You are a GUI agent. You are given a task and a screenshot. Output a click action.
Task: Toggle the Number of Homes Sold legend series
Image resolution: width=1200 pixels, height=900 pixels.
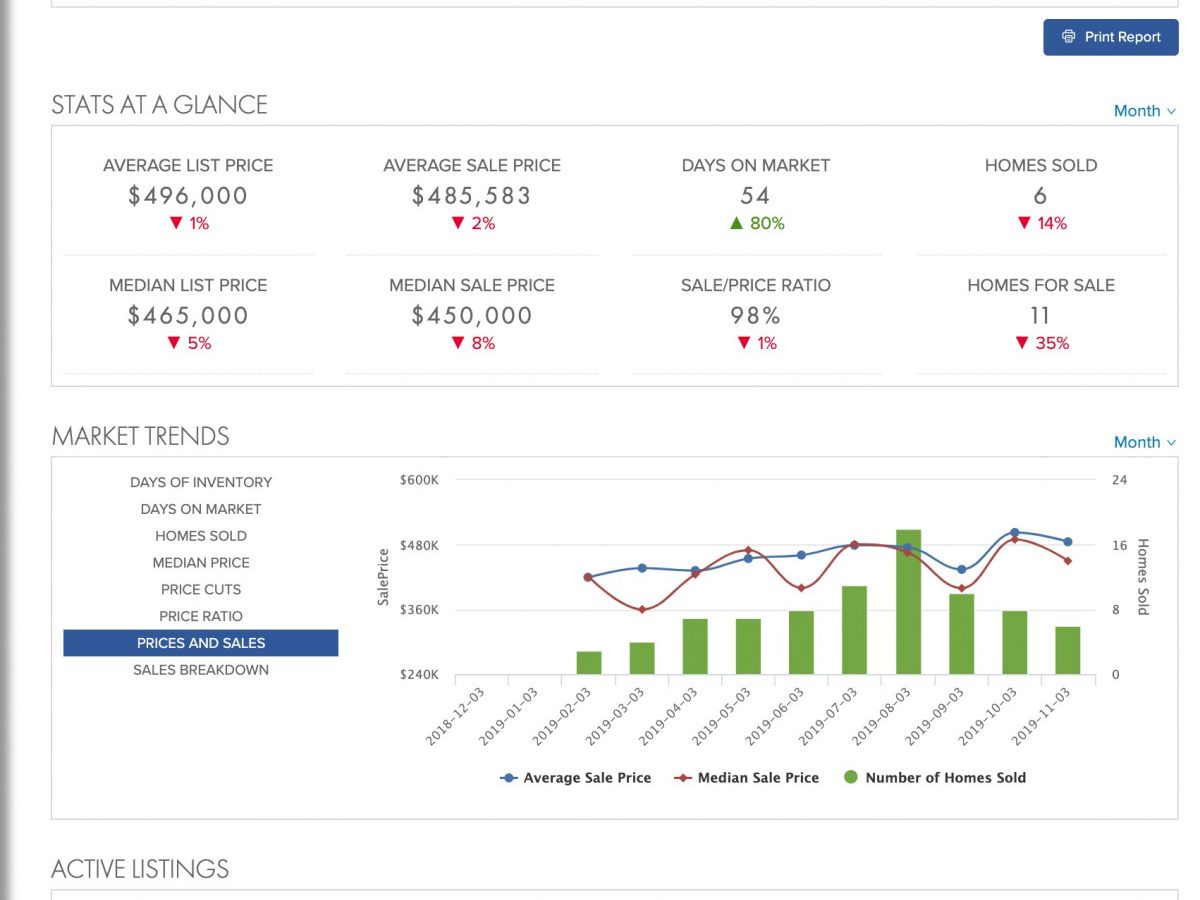[935, 777]
